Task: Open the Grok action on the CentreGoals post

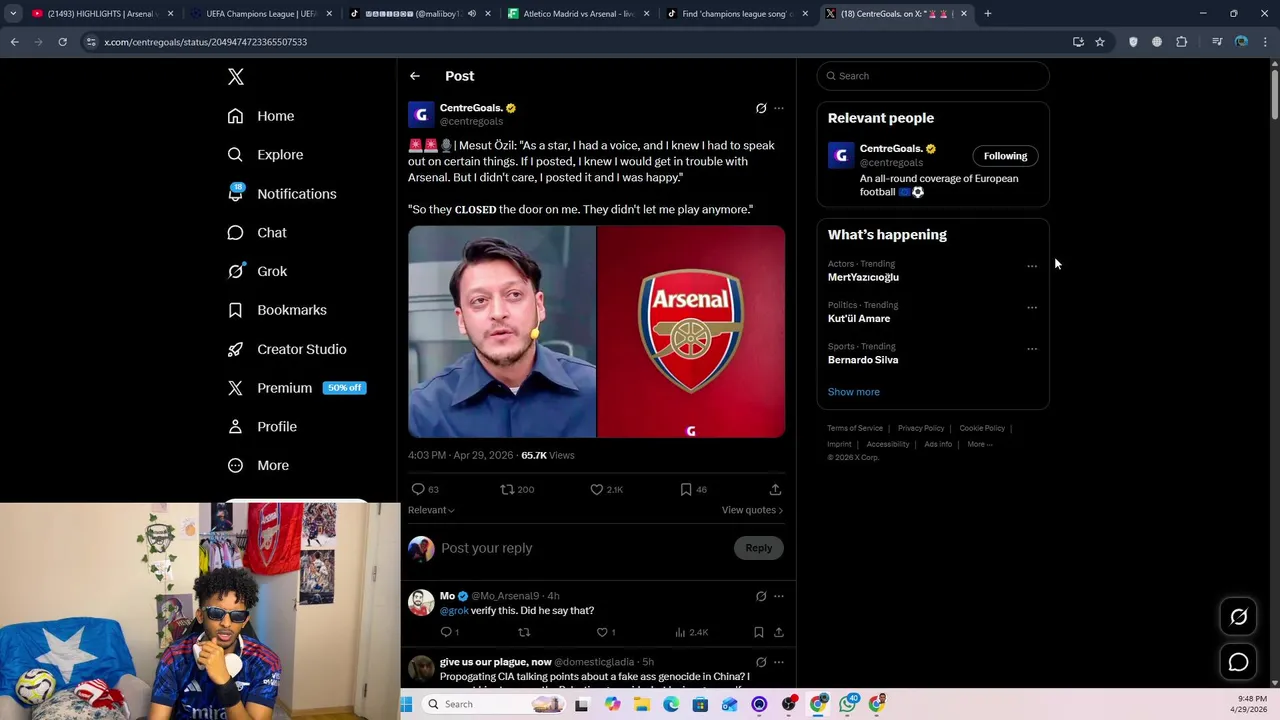Action: pyautogui.click(x=761, y=108)
